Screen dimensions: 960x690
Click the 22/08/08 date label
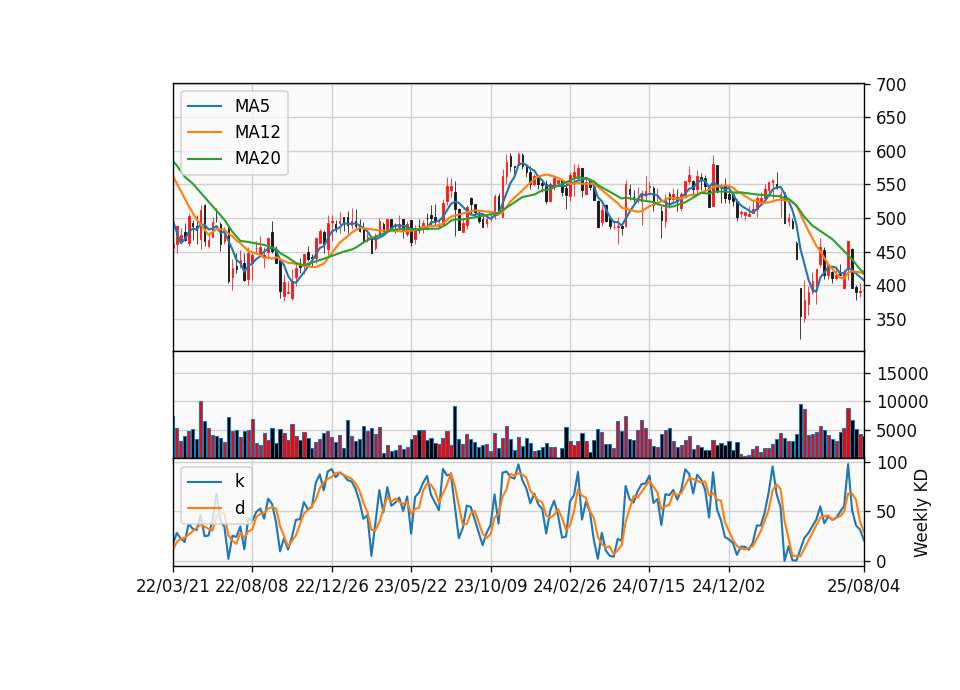[x=252, y=586]
